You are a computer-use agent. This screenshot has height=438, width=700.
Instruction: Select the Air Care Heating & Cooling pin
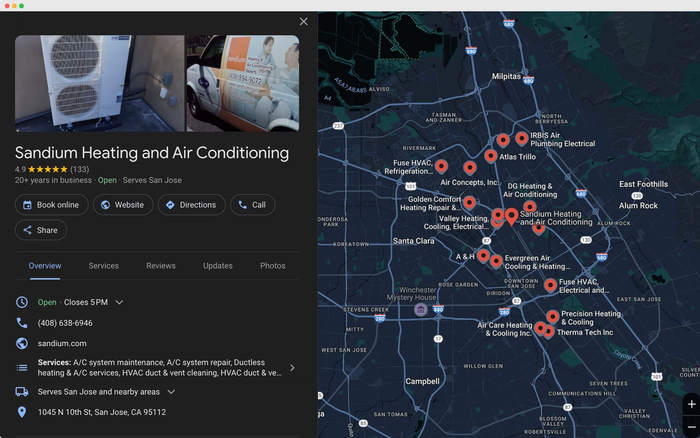[540, 329]
